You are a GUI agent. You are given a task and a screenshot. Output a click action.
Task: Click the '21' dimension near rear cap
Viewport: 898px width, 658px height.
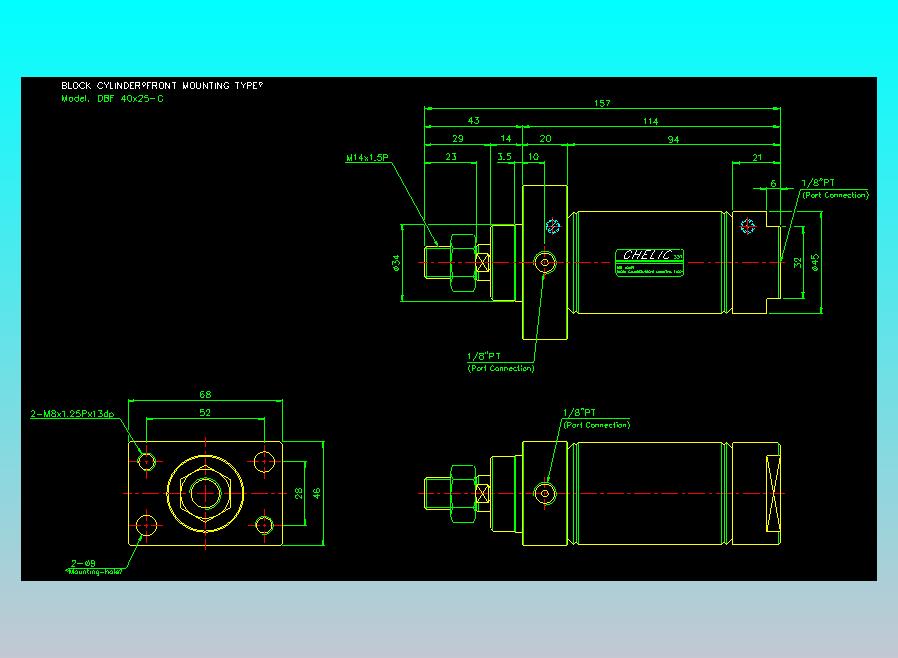(757, 157)
